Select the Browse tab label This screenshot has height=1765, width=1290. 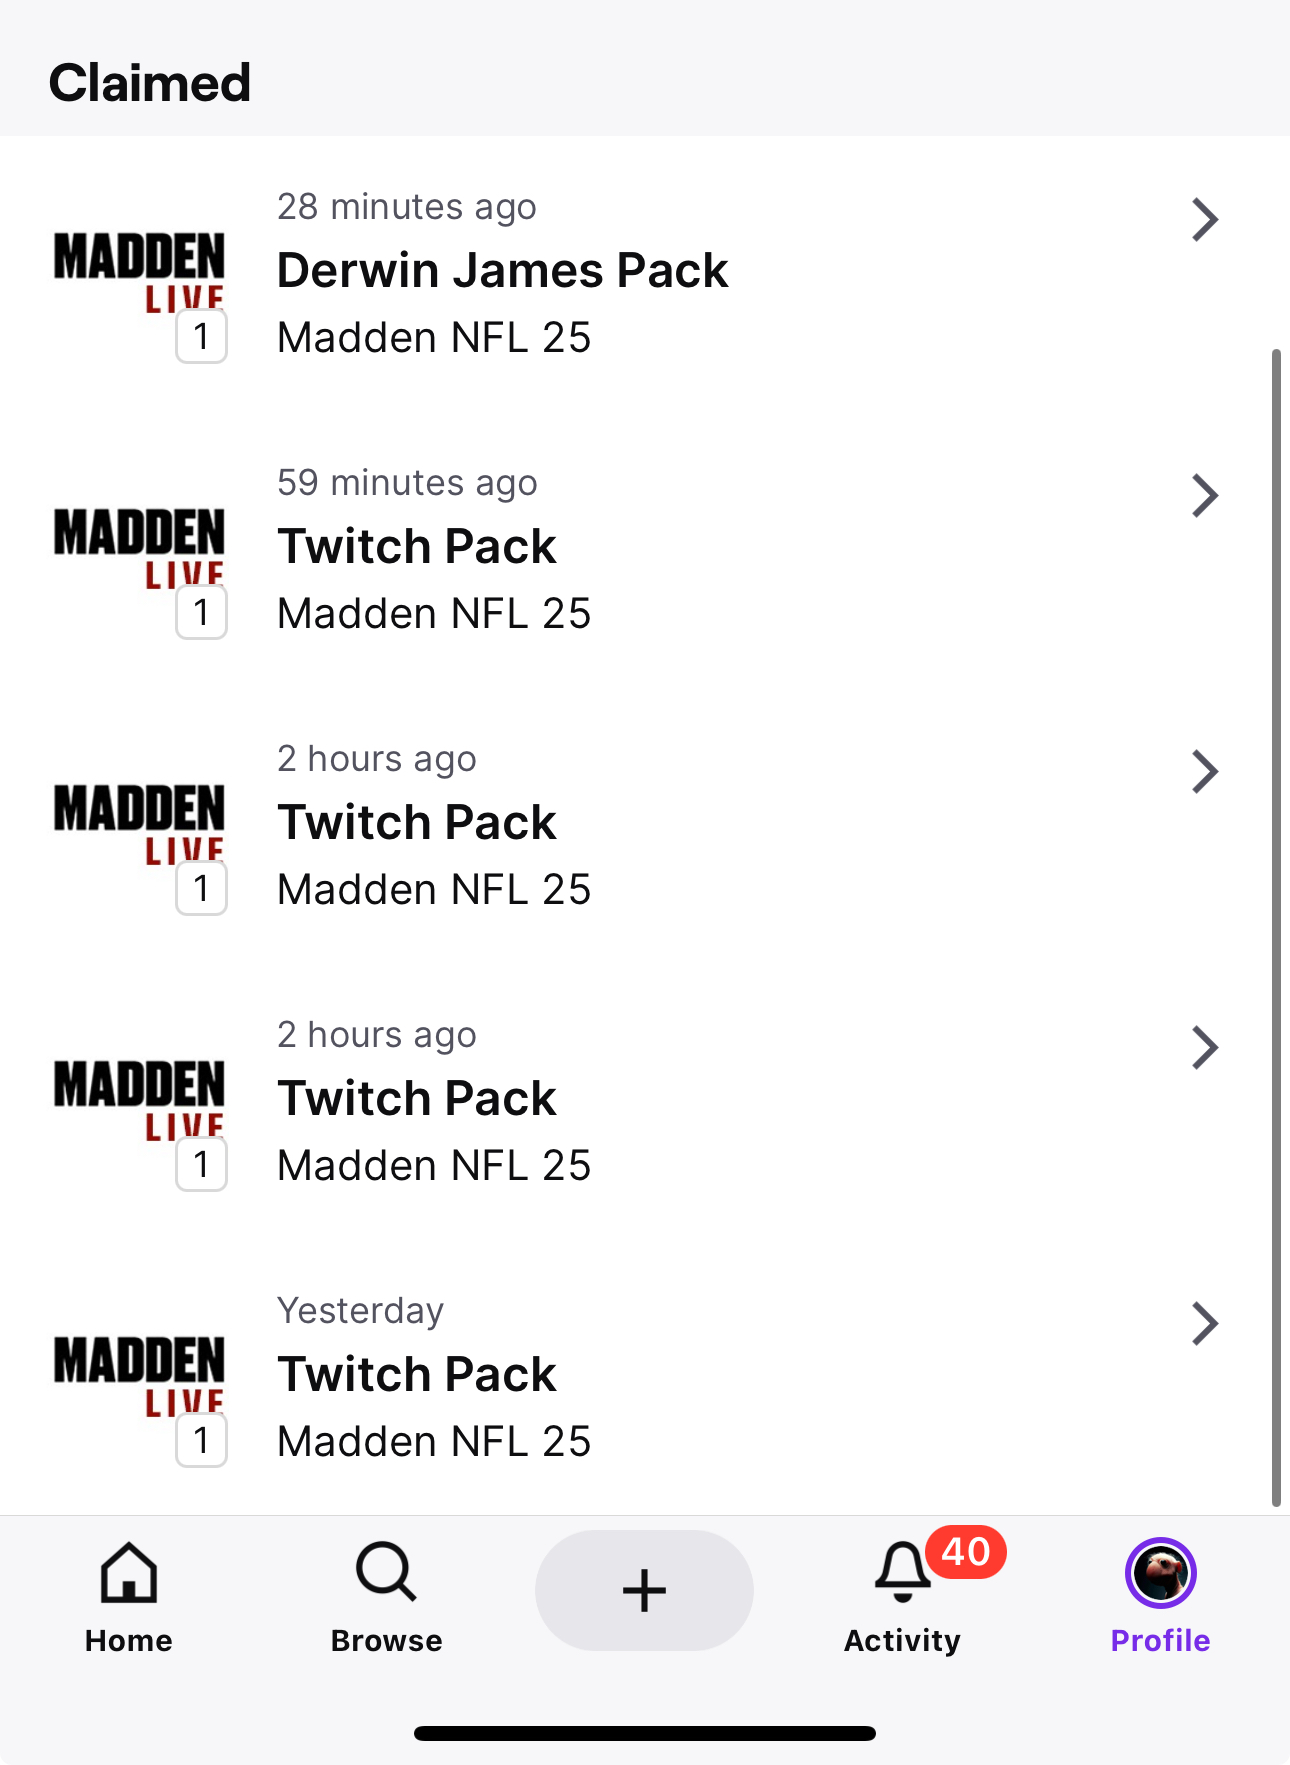[386, 1641]
